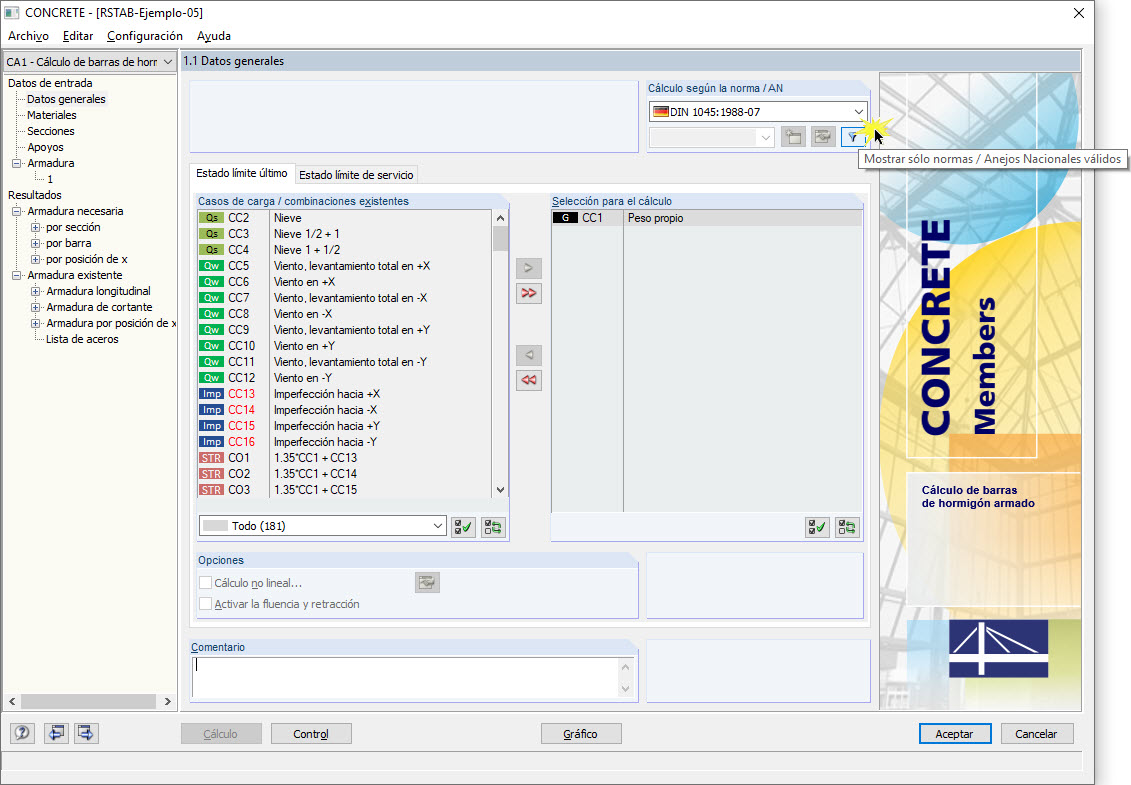Click the Gráfico button

(x=581, y=734)
